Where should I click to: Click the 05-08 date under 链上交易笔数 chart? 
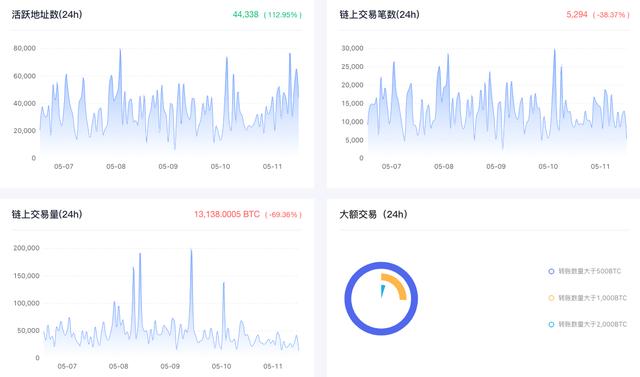point(444,166)
